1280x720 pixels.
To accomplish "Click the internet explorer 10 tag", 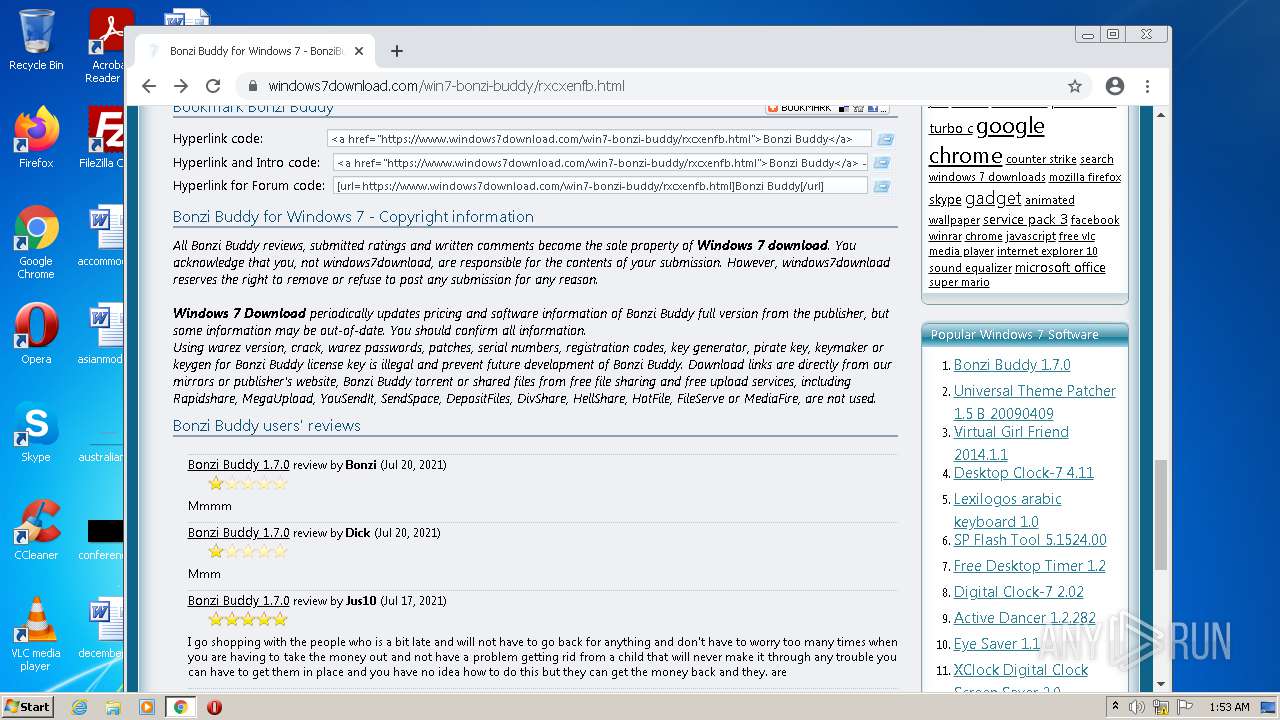I will [x=1047, y=252].
